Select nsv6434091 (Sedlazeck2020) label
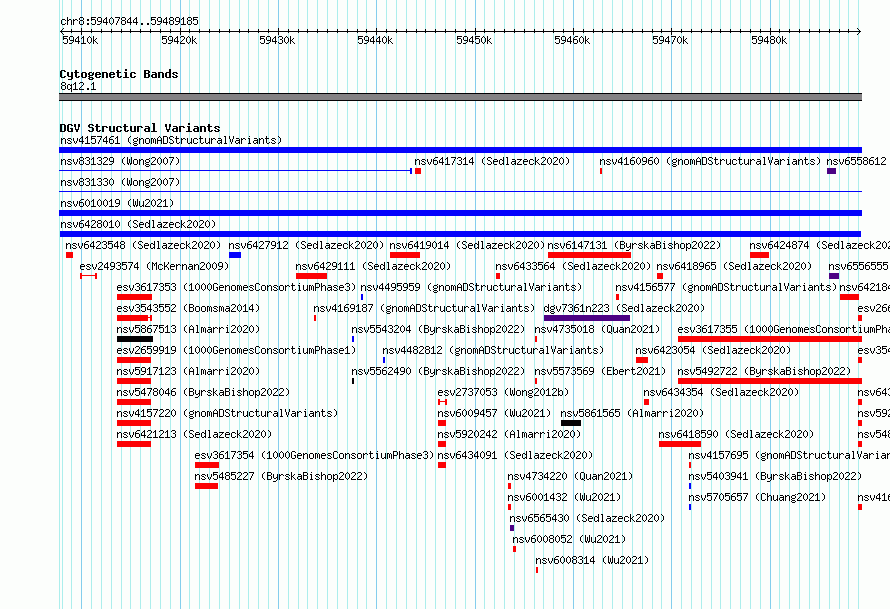The image size is (890, 609). pos(515,455)
